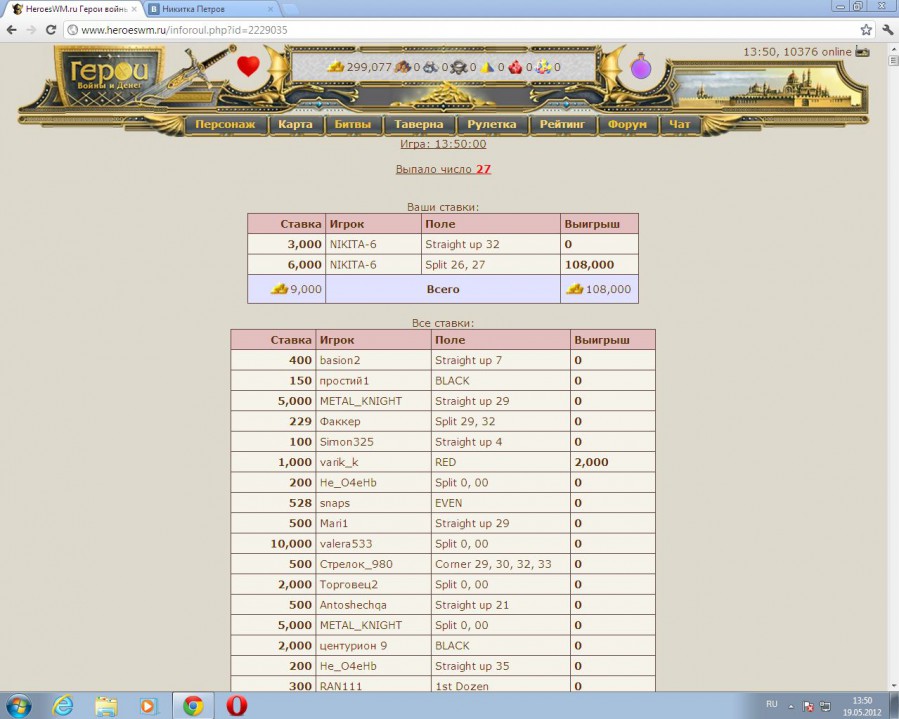Click the Игра: 13:50:00 link
The height and width of the screenshot is (719, 899).
coord(443,145)
